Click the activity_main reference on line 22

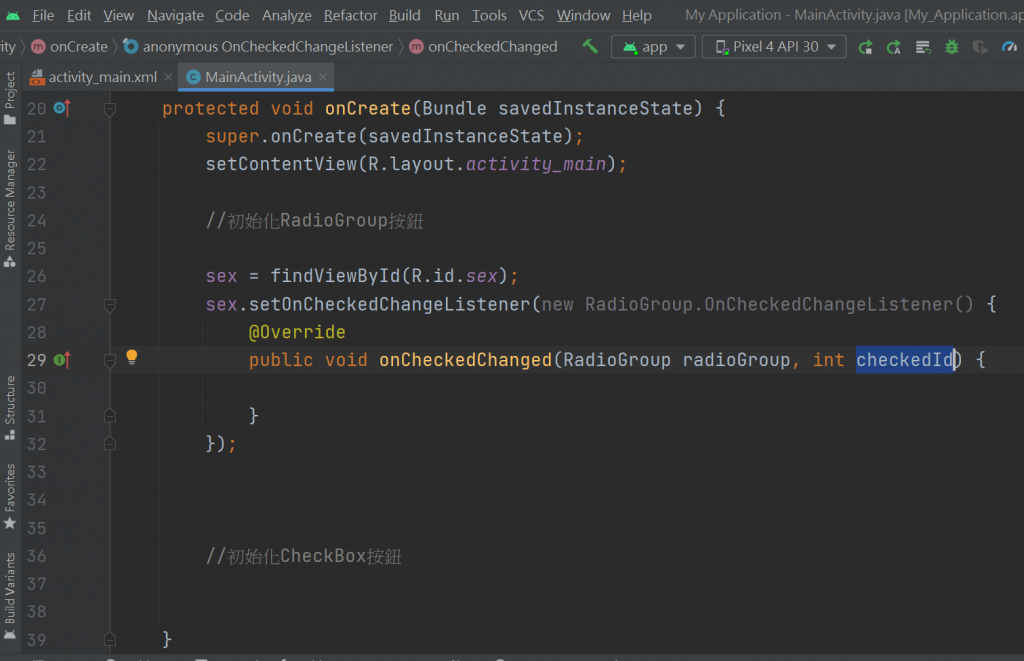[536, 164]
